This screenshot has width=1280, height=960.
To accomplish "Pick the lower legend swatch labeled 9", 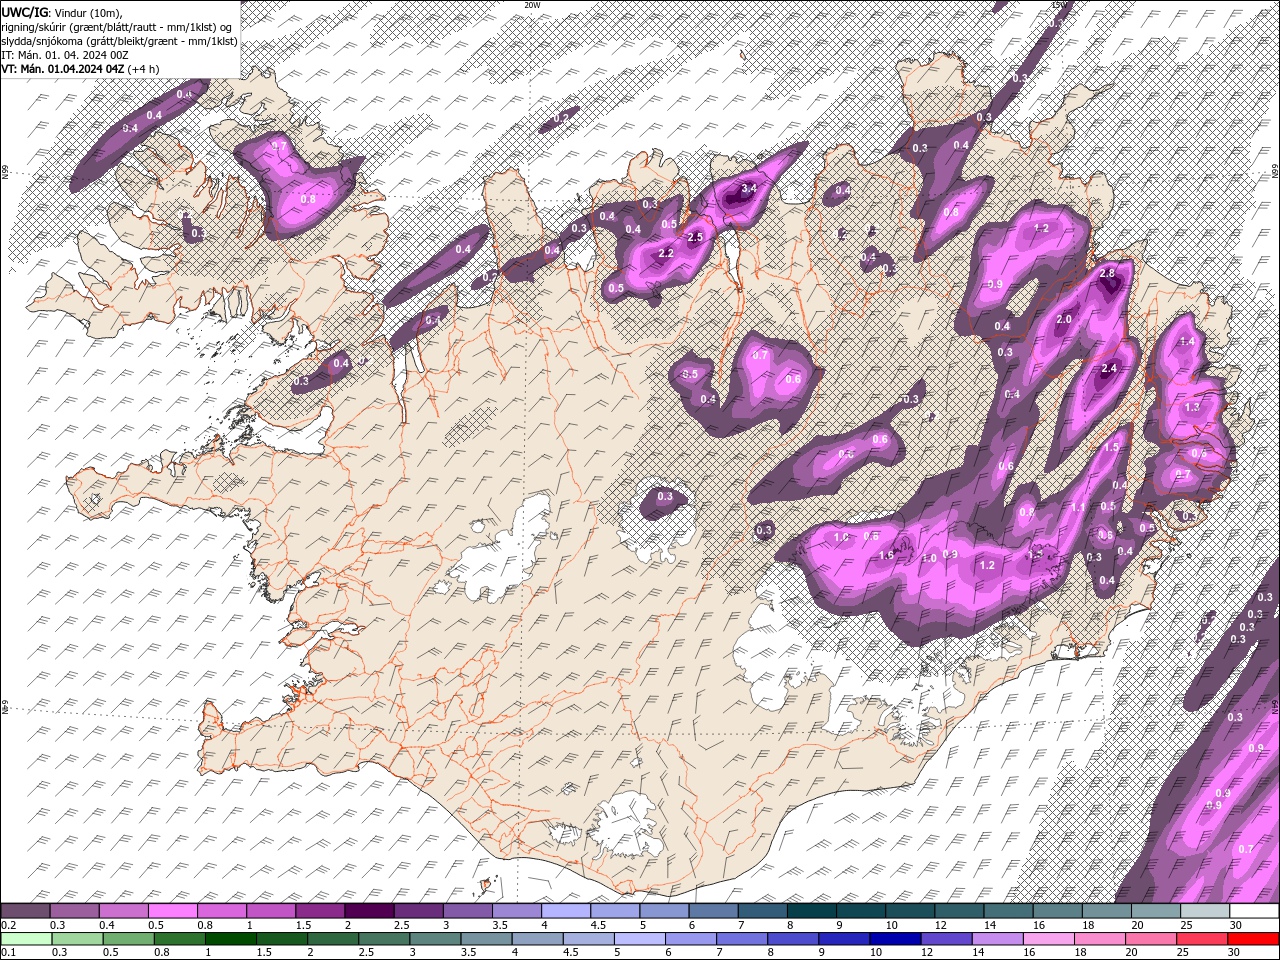I will pyautogui.click(x=844, y=938).
